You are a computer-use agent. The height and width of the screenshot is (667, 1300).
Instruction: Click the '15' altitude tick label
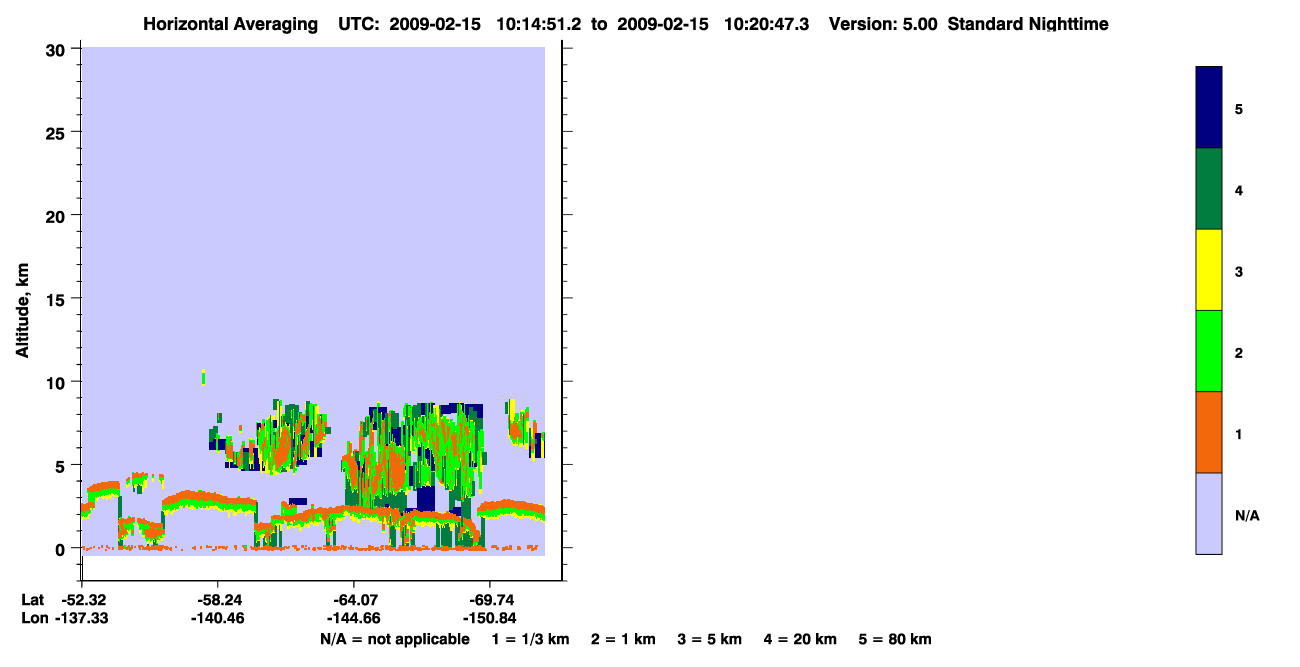click(58, 299)
